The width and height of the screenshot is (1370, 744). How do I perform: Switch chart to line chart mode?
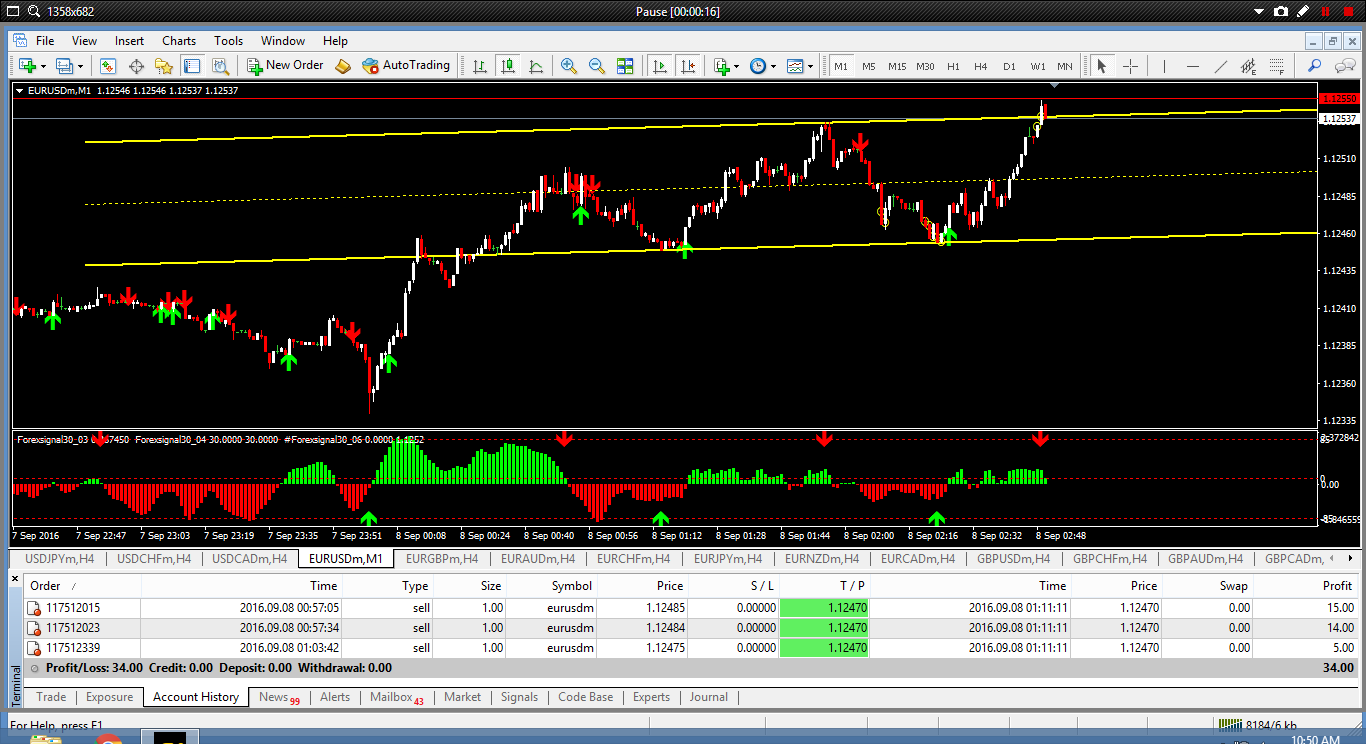tap(536, 66)
